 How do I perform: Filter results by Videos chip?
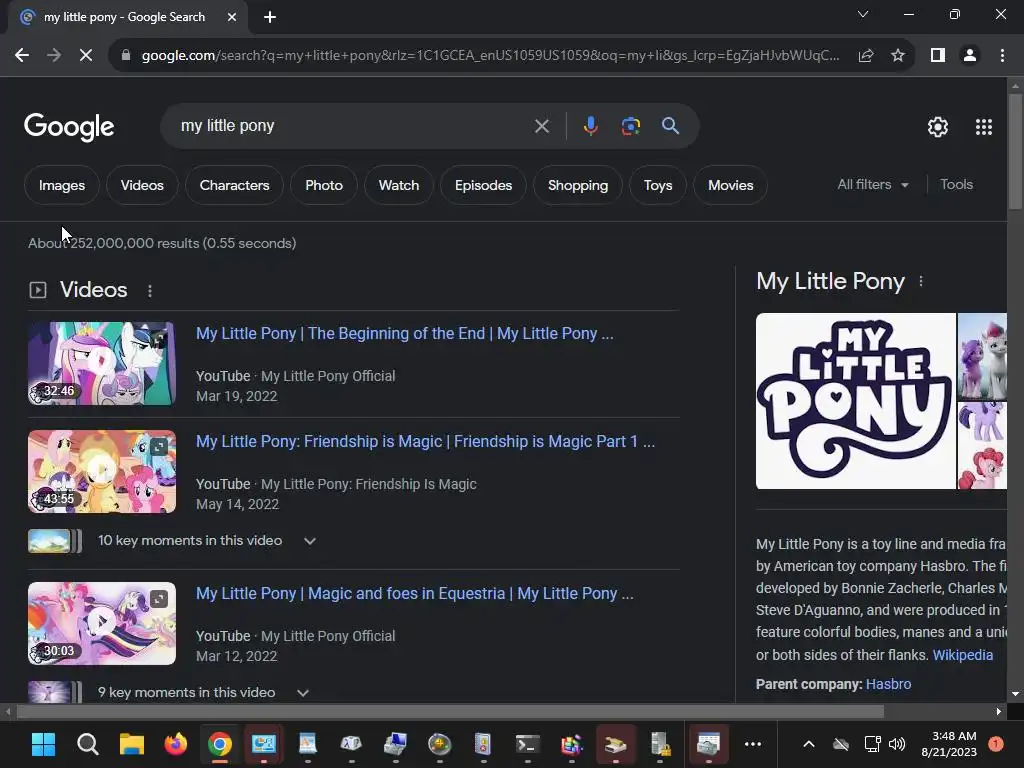click(x=142, y=185)
